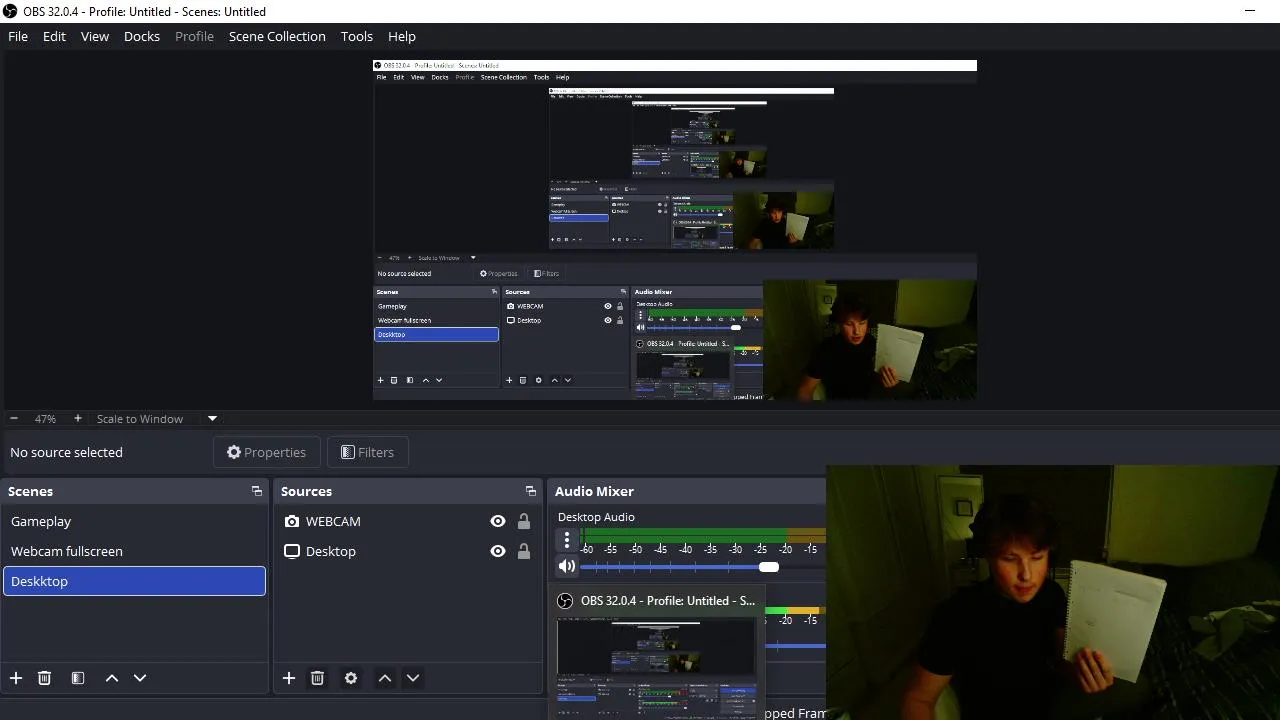Open the greyed Profile menu

click(194, 36)
